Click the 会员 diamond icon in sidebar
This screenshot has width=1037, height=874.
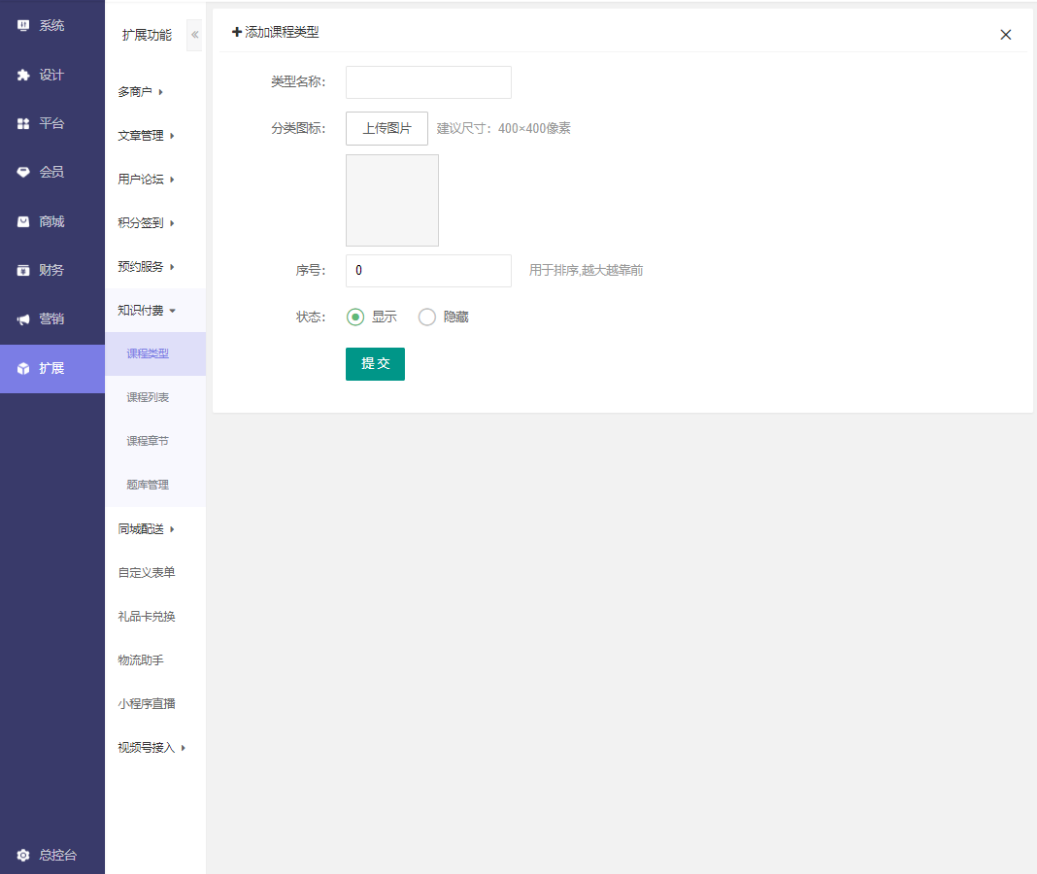coord(23,173)
